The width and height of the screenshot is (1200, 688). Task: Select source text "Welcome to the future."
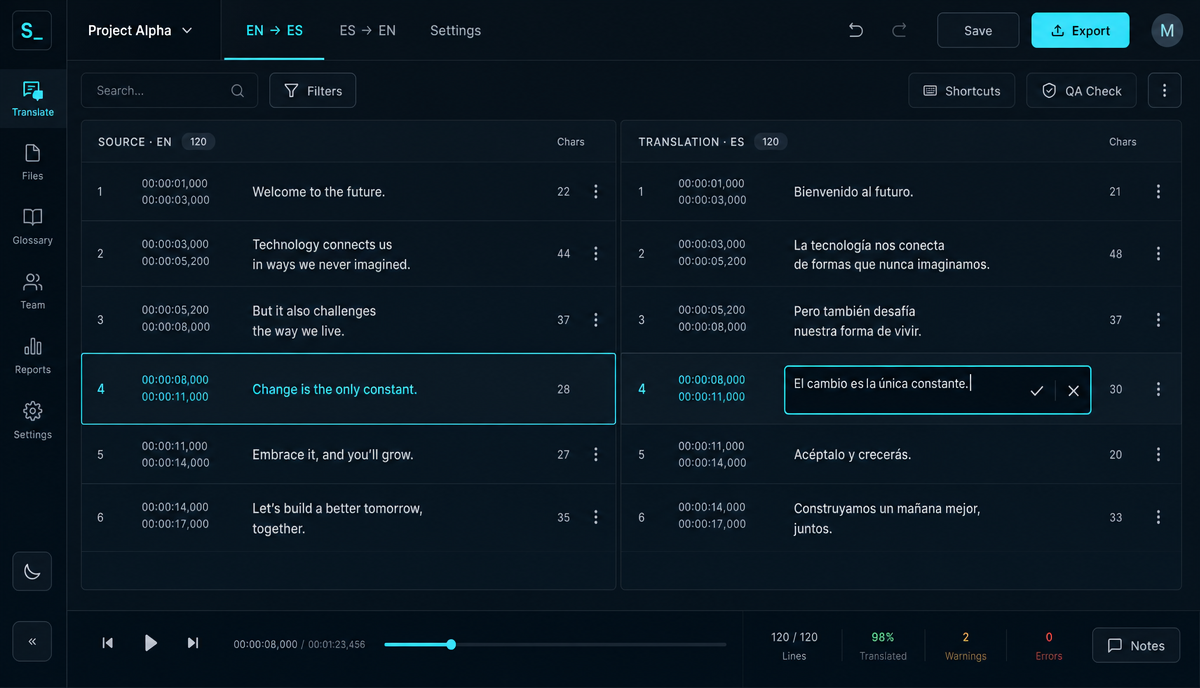click(318, 192)
